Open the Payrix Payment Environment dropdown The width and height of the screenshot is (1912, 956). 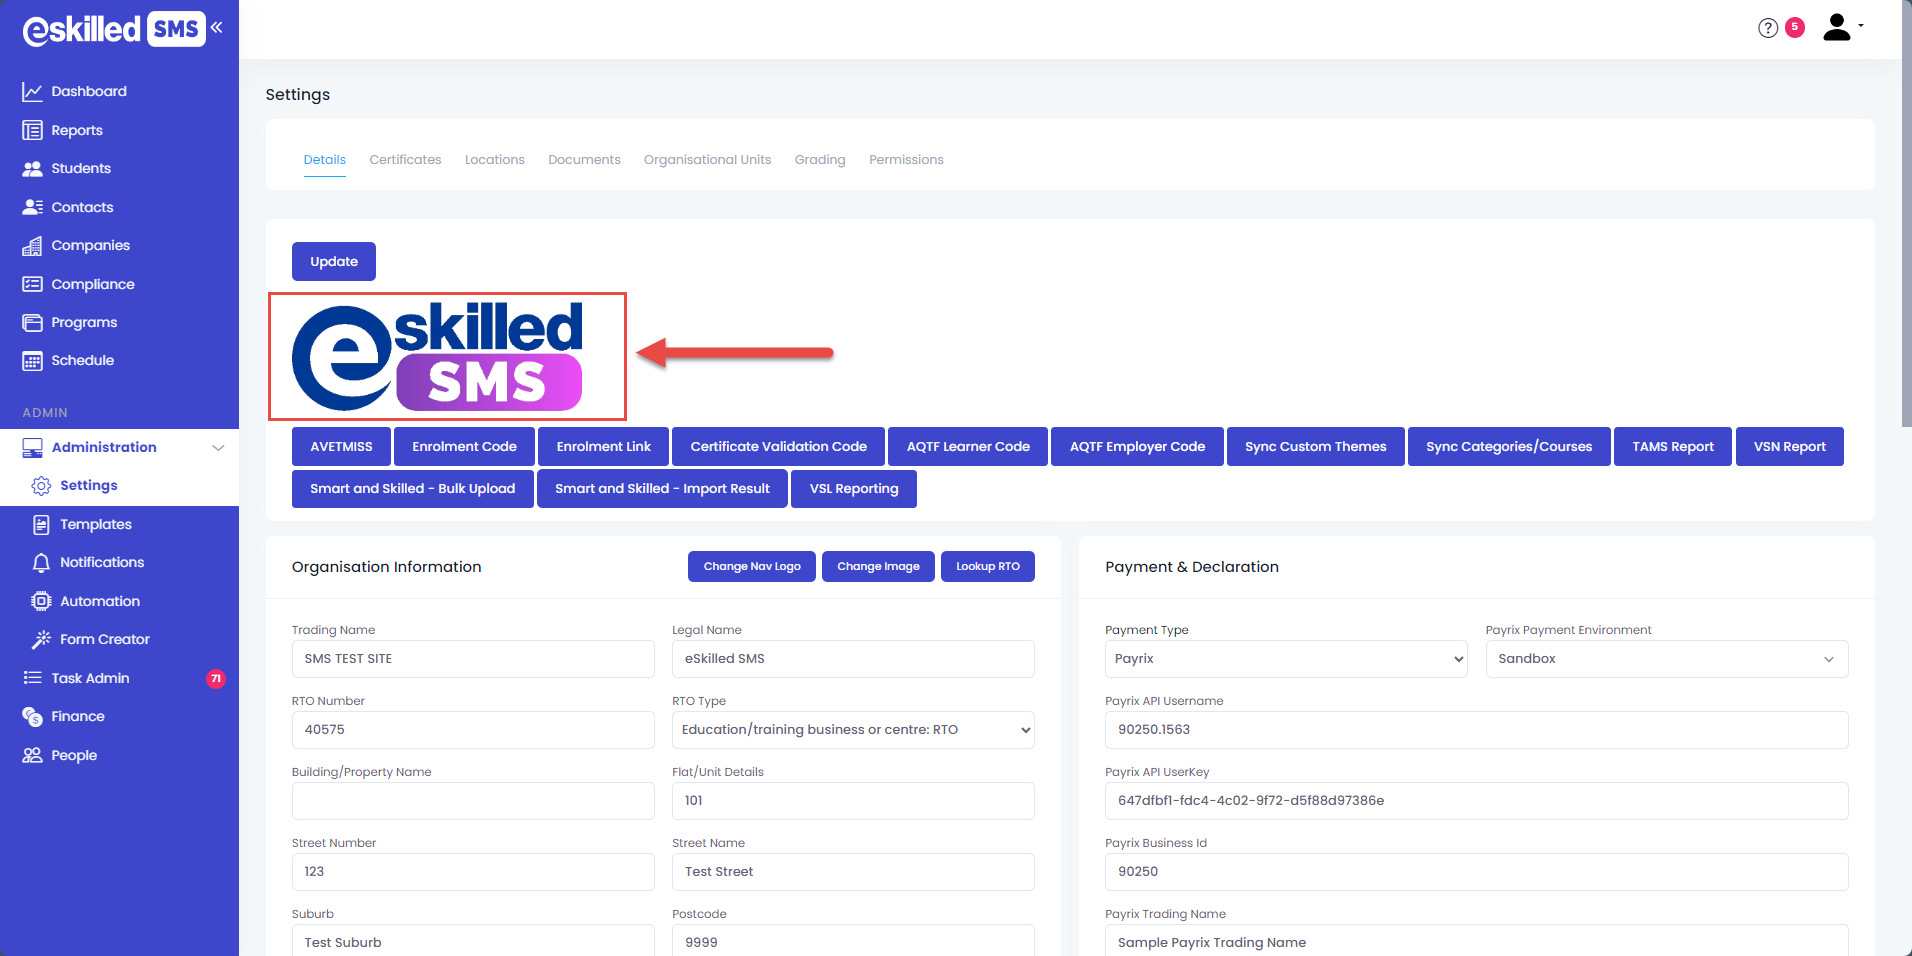[1666, 659]
